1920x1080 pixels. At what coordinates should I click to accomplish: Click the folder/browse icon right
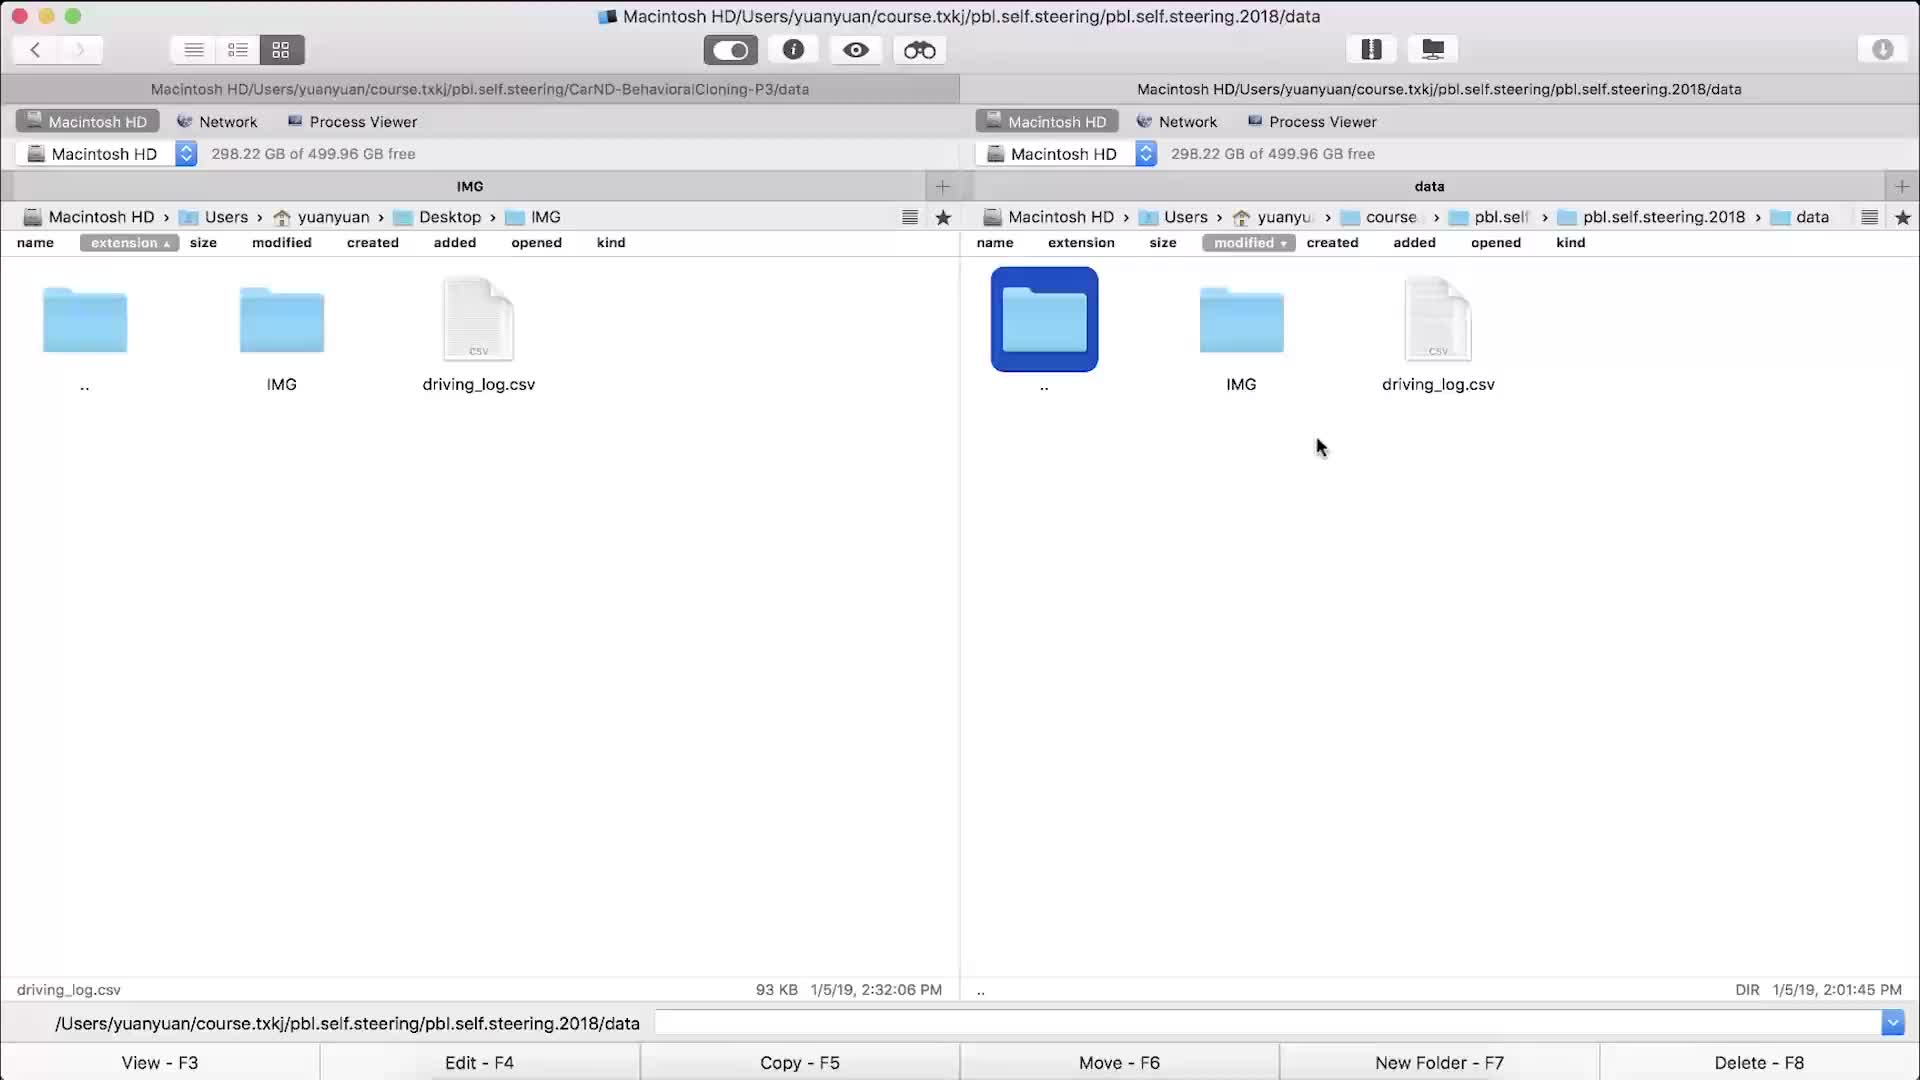(x=1433, y=50)
